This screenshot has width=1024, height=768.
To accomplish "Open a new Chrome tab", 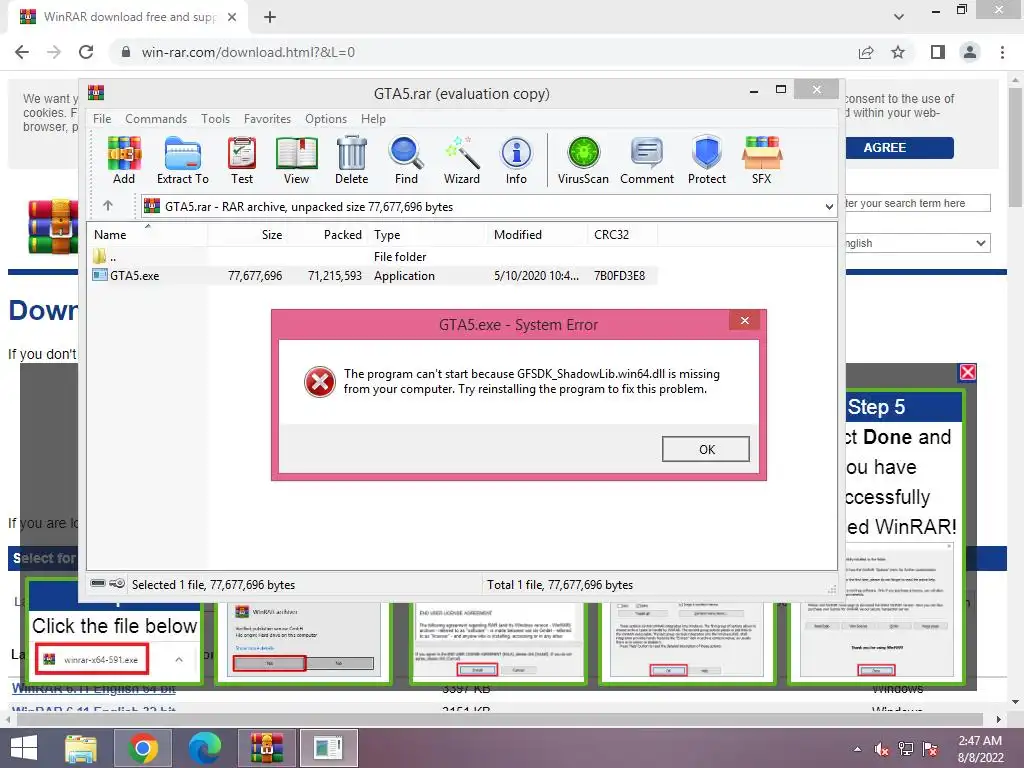I will (270, 17).
